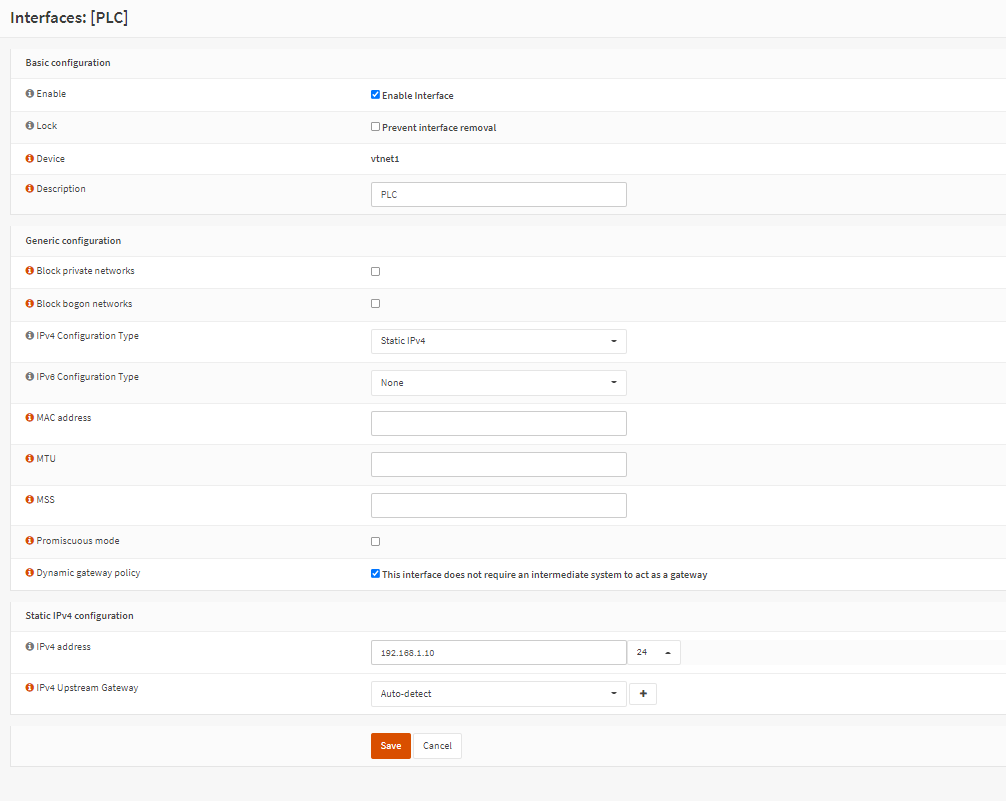Click the plus icon to add a gateway

click(x=643, y=693)
